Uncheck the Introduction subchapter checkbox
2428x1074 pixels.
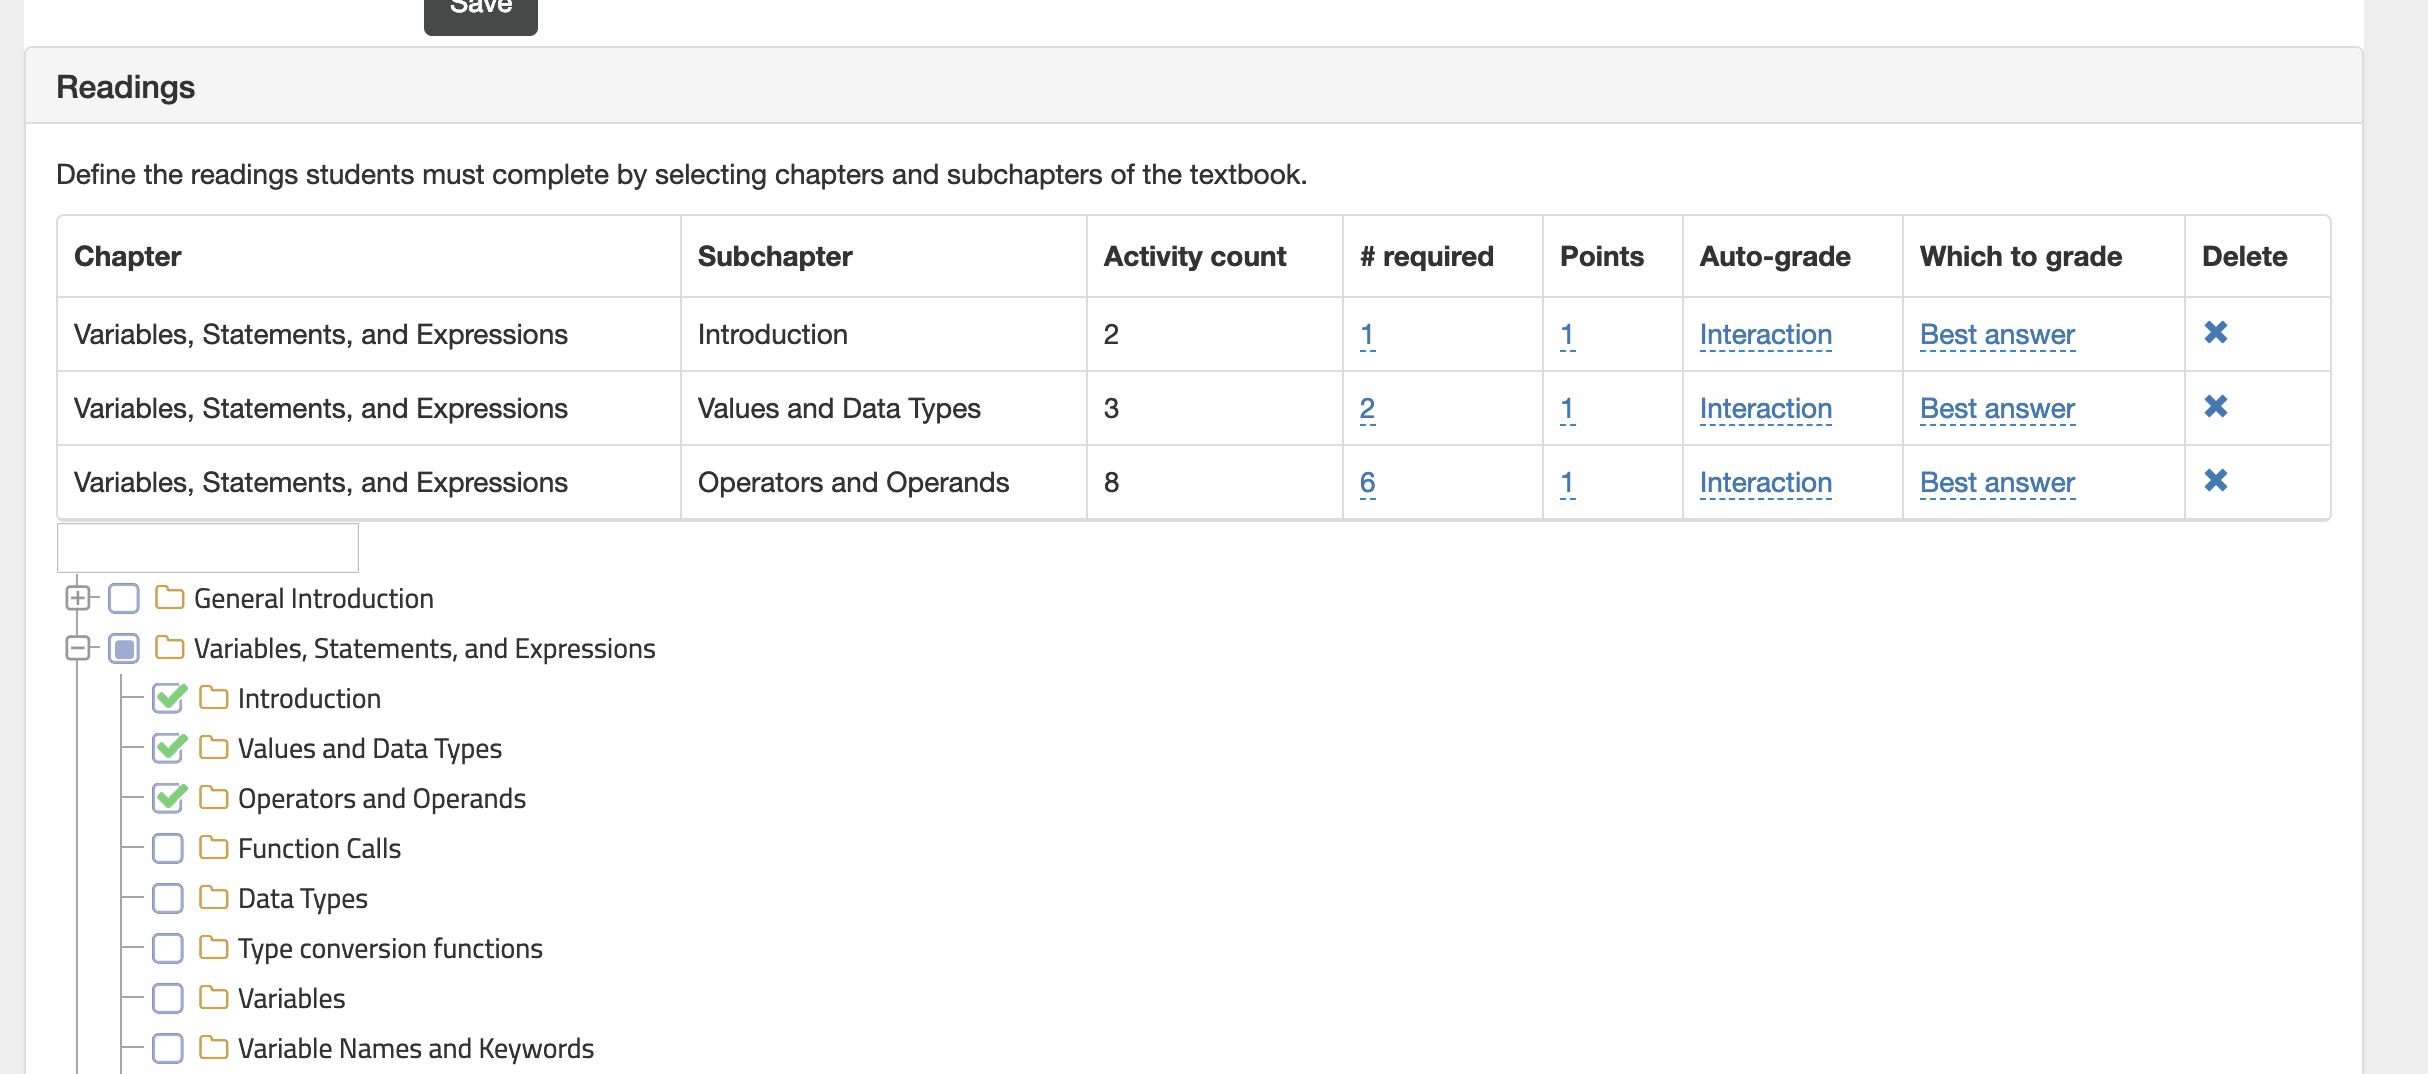click(x=168, y=698)
